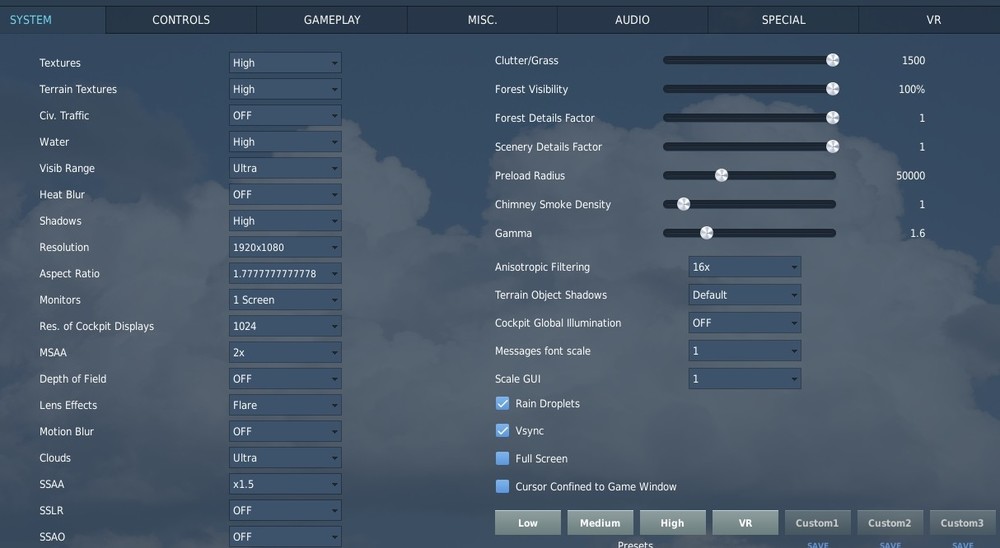Open the Water quality dropdown

click(x=285, y=142)
